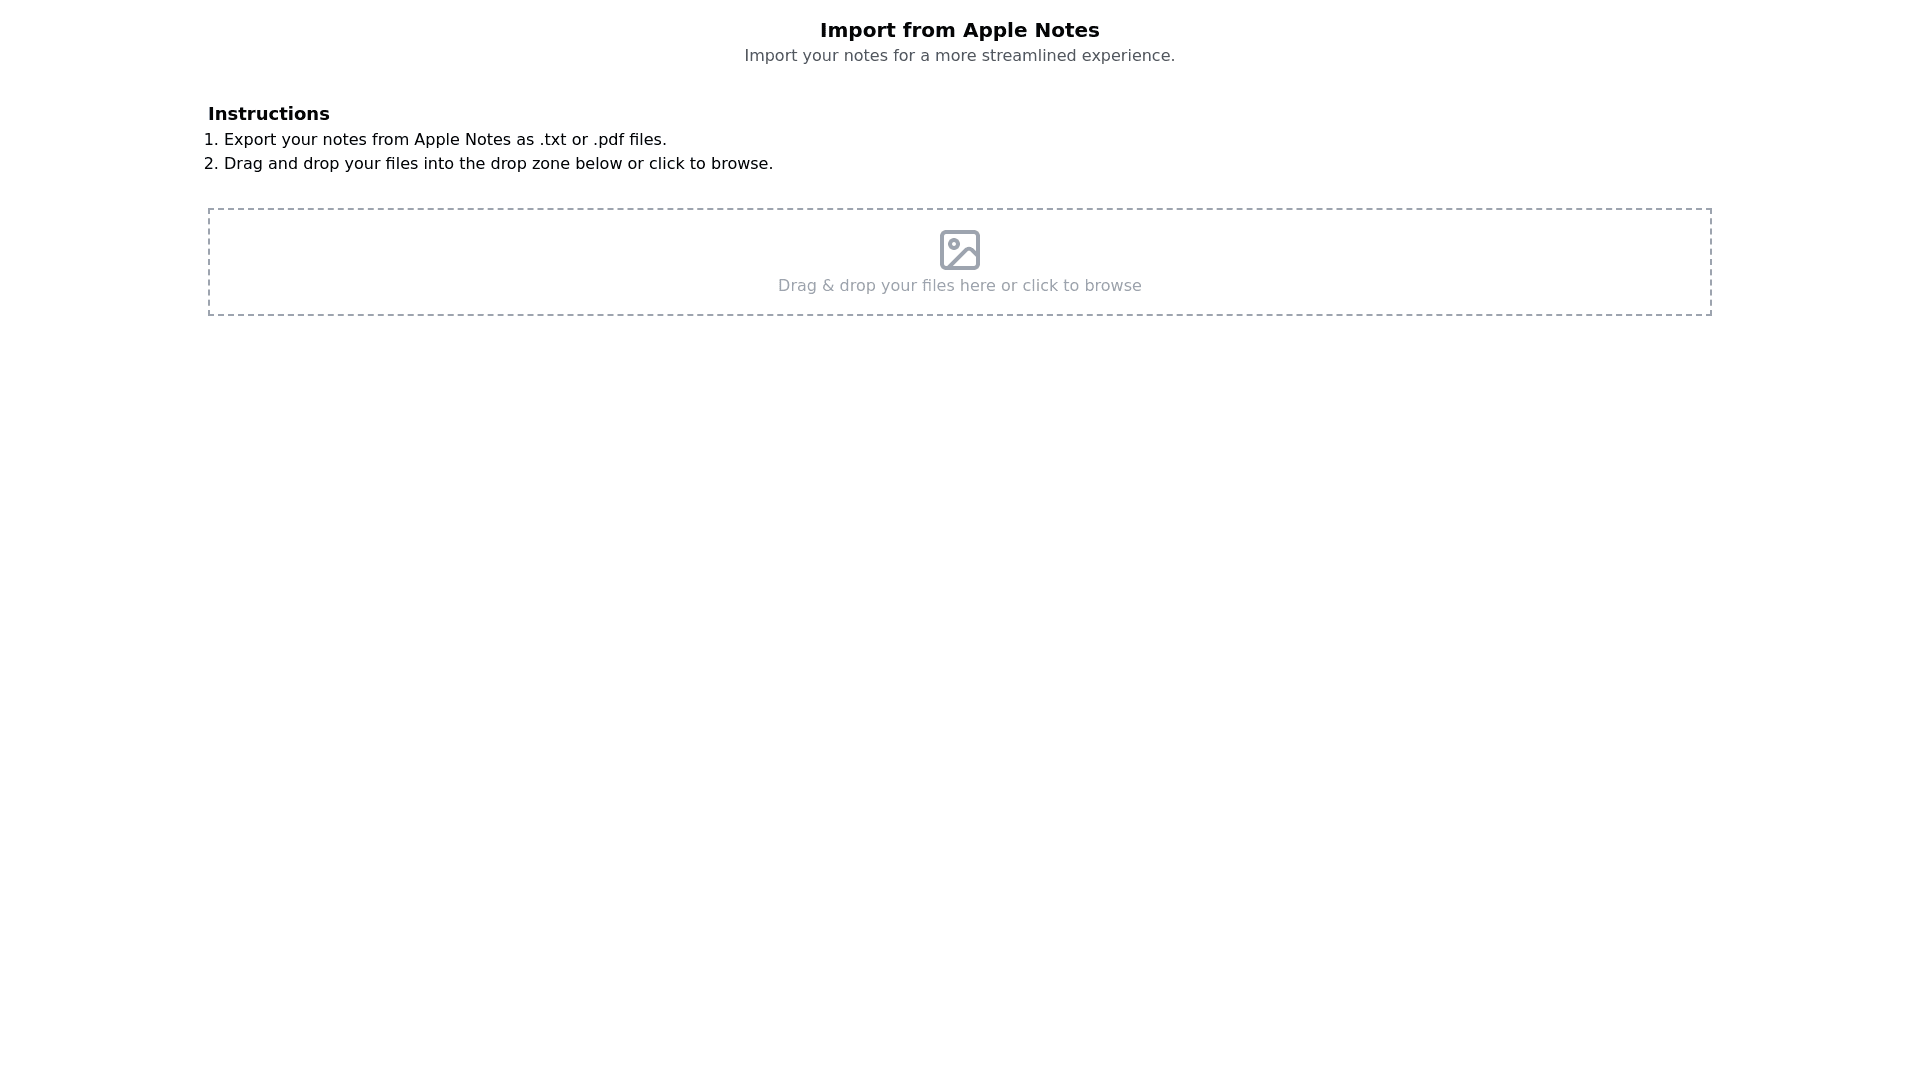Click 'streamlined experience' in the subtitle

point(1077,56)
